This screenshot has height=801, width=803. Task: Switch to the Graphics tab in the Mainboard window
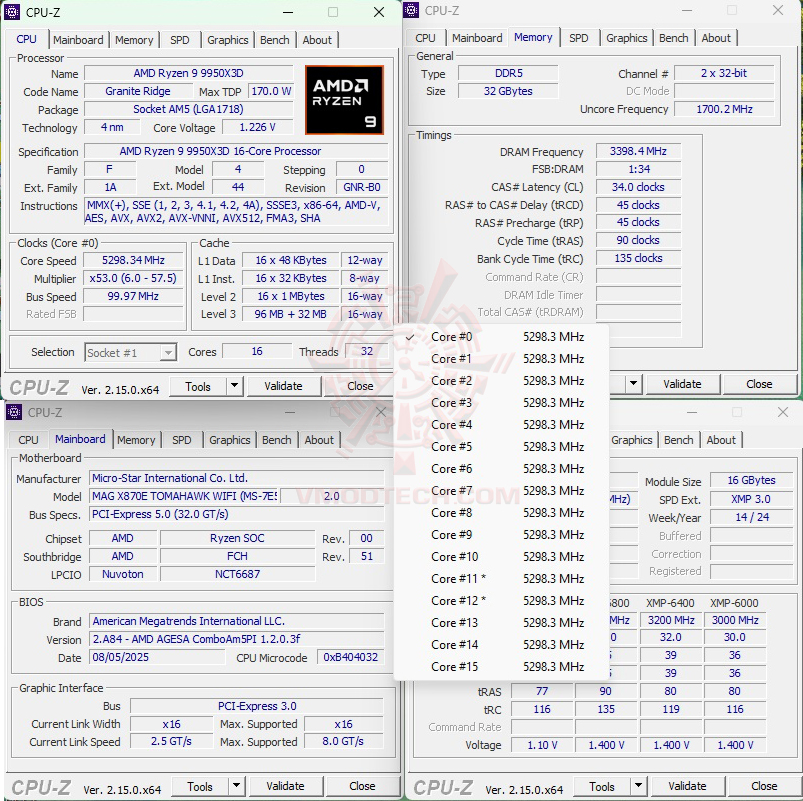[230, 440]
